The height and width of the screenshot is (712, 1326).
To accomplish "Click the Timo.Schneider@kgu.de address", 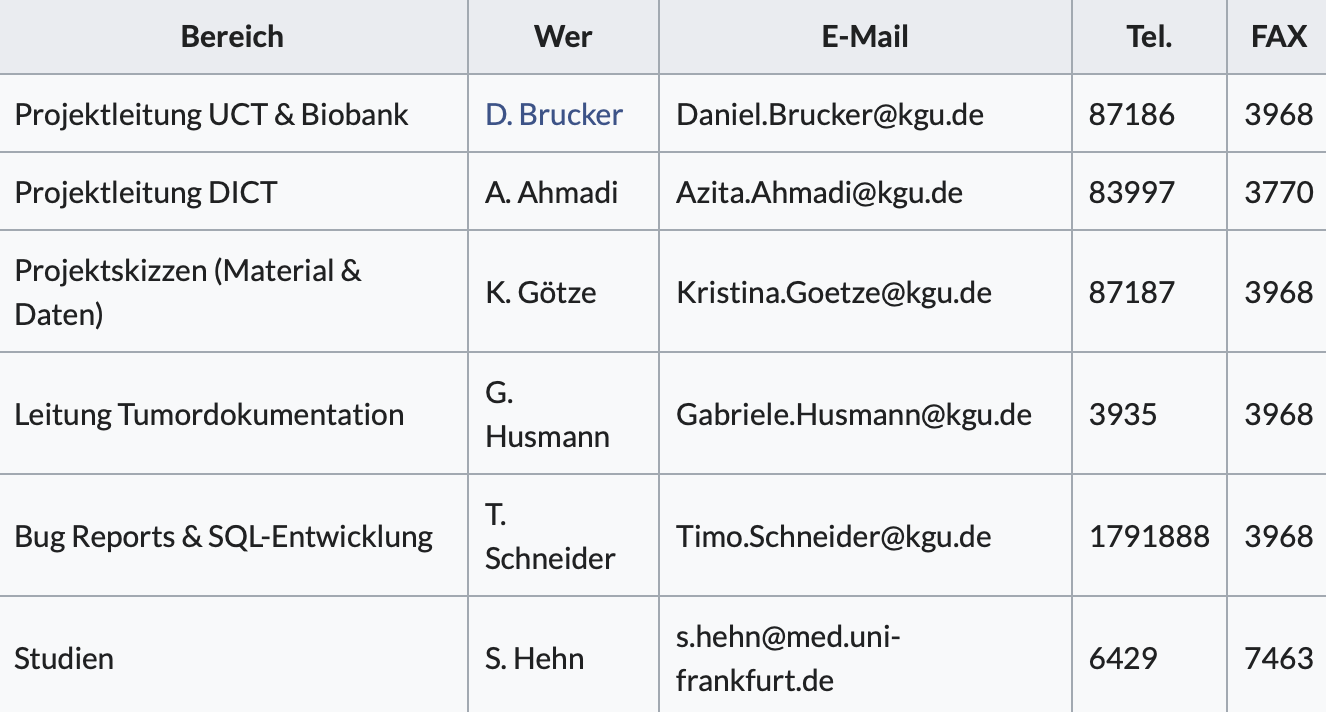I will [x=834, y=536].
